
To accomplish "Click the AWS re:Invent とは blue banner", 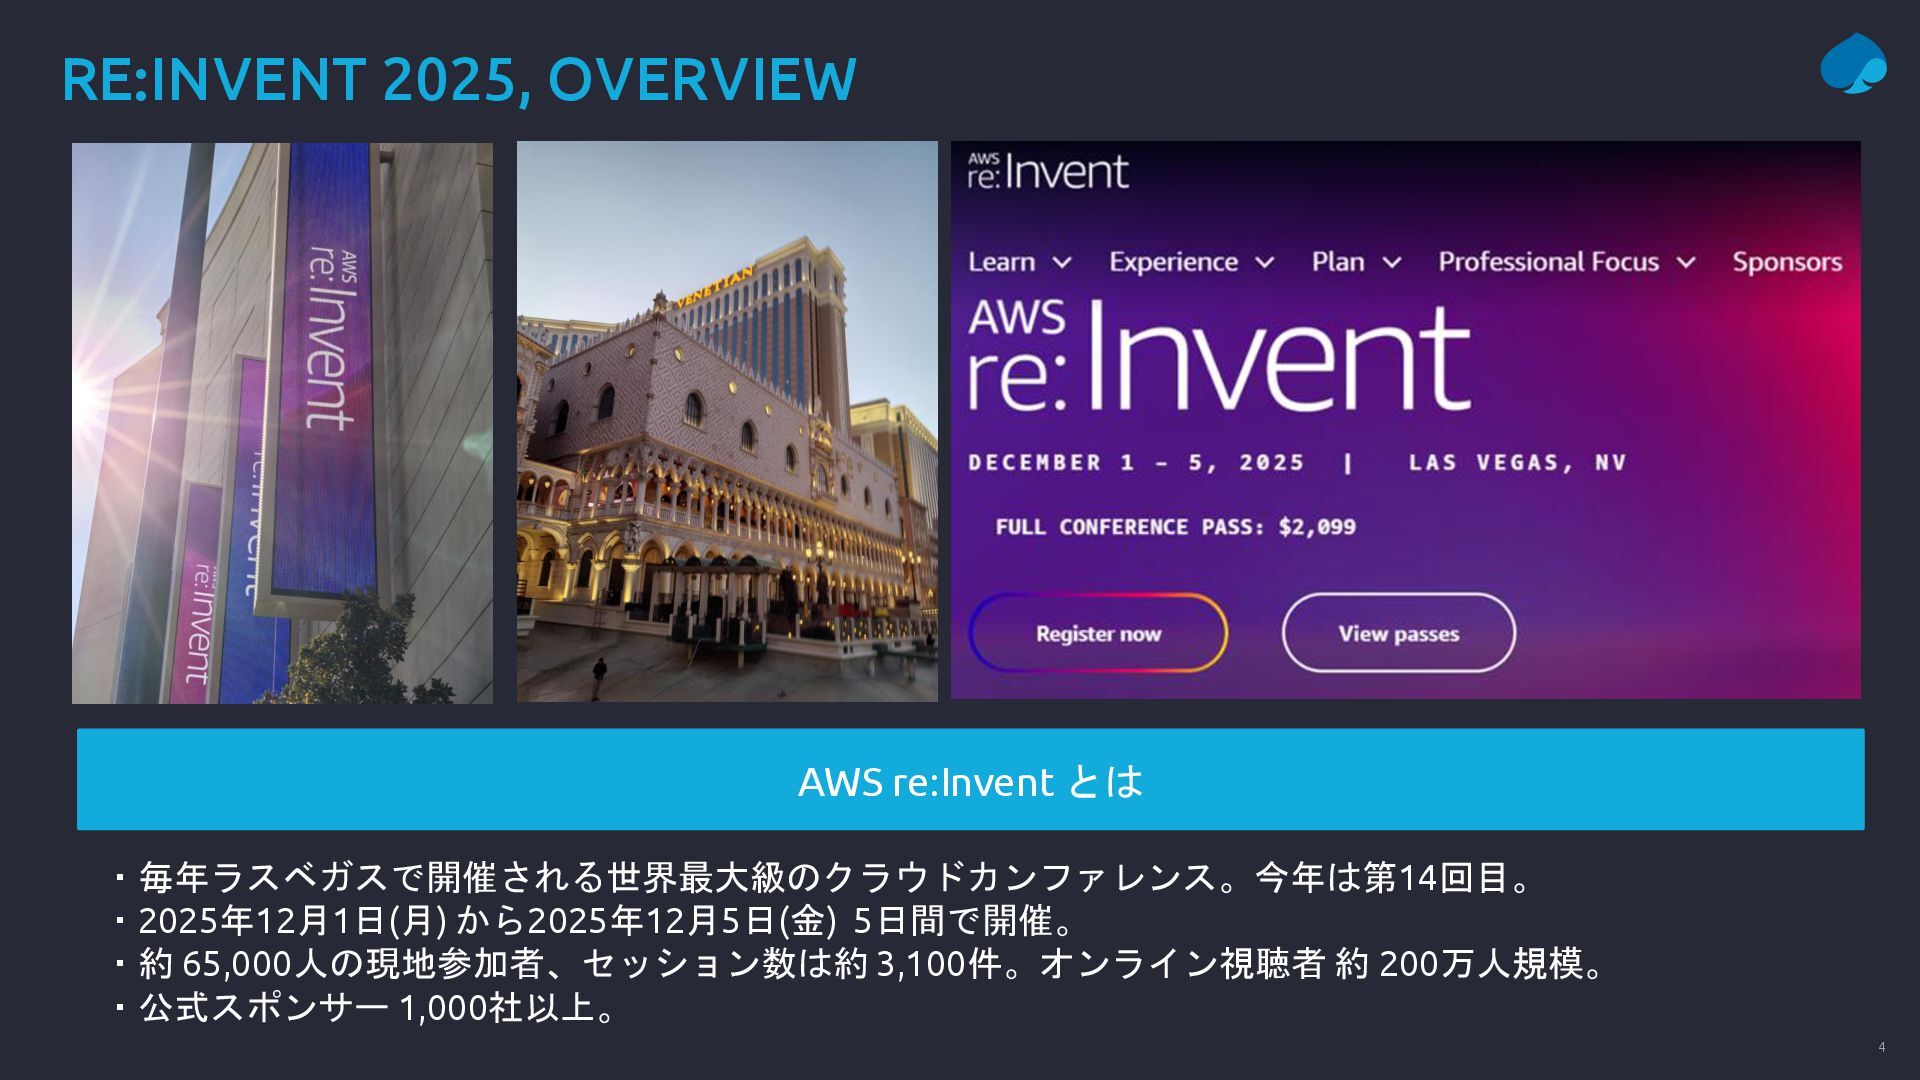I will pyautogui.click(x=970, y=780).
